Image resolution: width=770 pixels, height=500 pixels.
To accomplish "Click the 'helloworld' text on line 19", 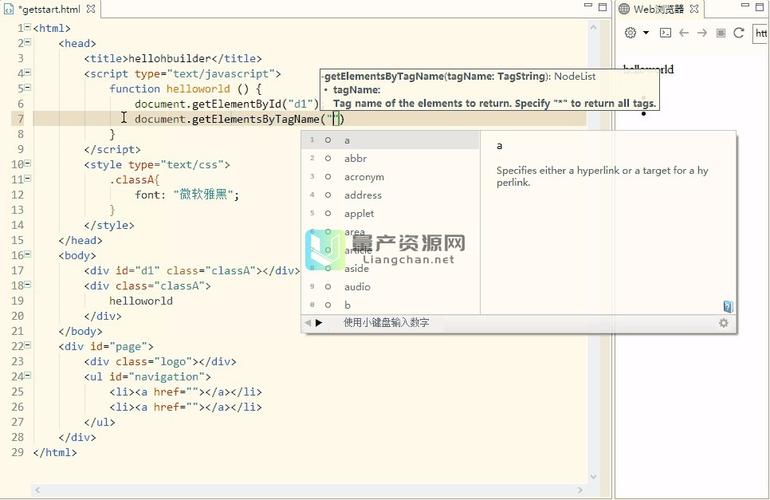I will [x=141, y=301].
